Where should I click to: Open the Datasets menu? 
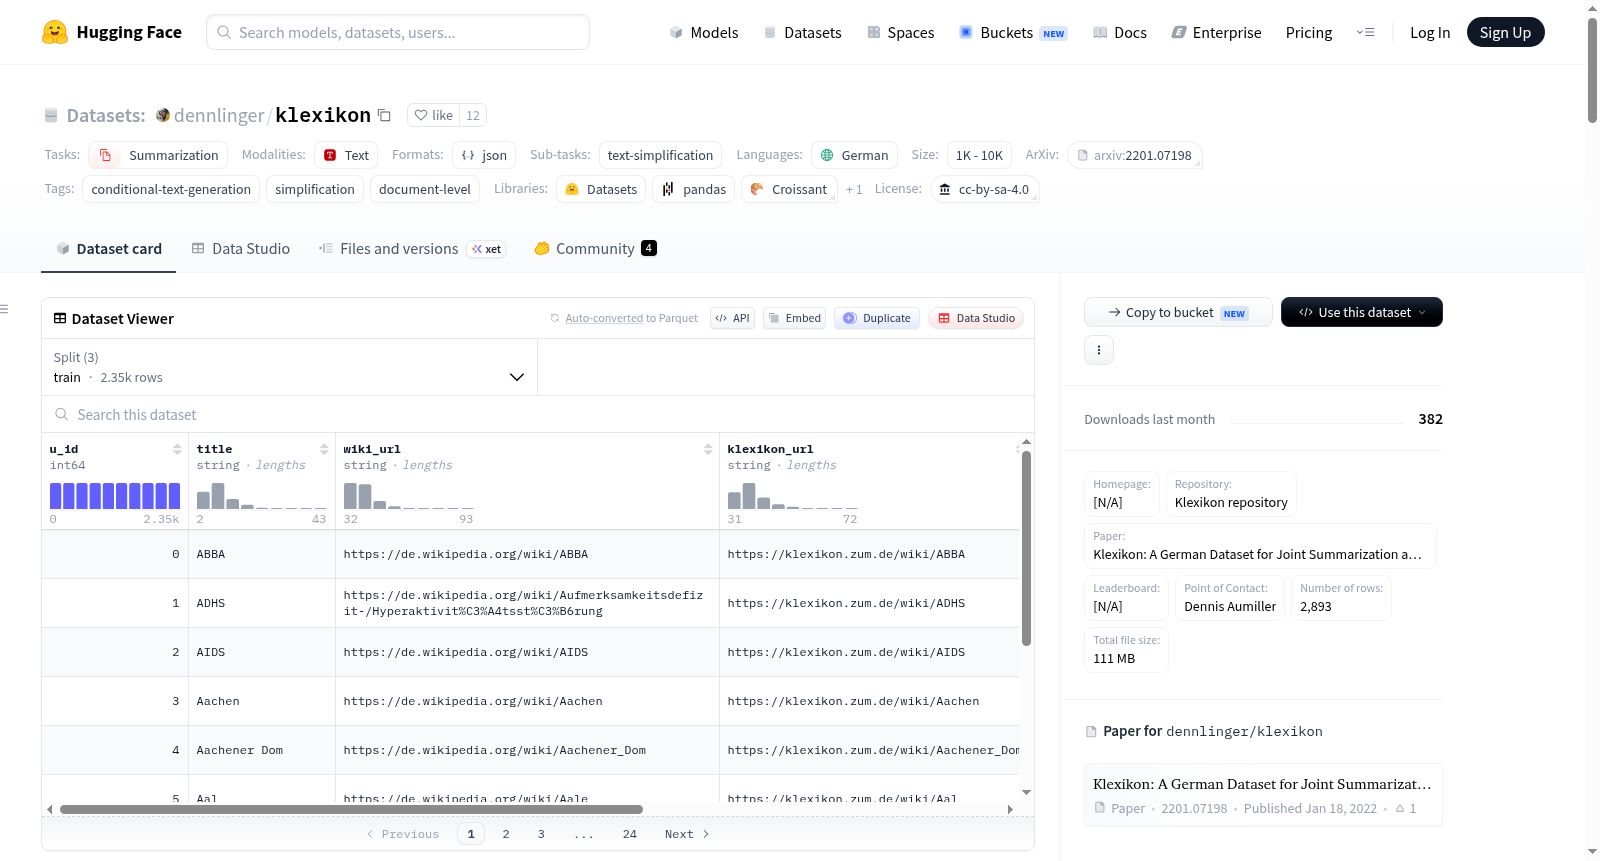802,32
